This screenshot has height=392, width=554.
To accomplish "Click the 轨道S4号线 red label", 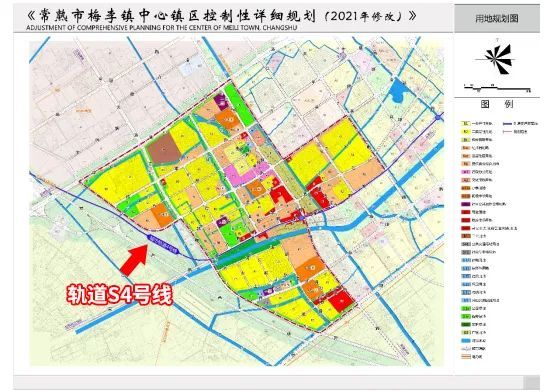I will (x=120, y=295).
